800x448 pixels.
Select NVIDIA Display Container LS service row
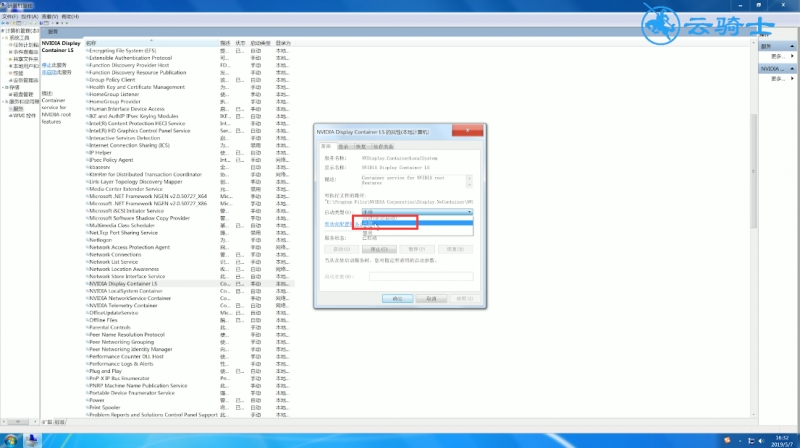click(189, 284)
